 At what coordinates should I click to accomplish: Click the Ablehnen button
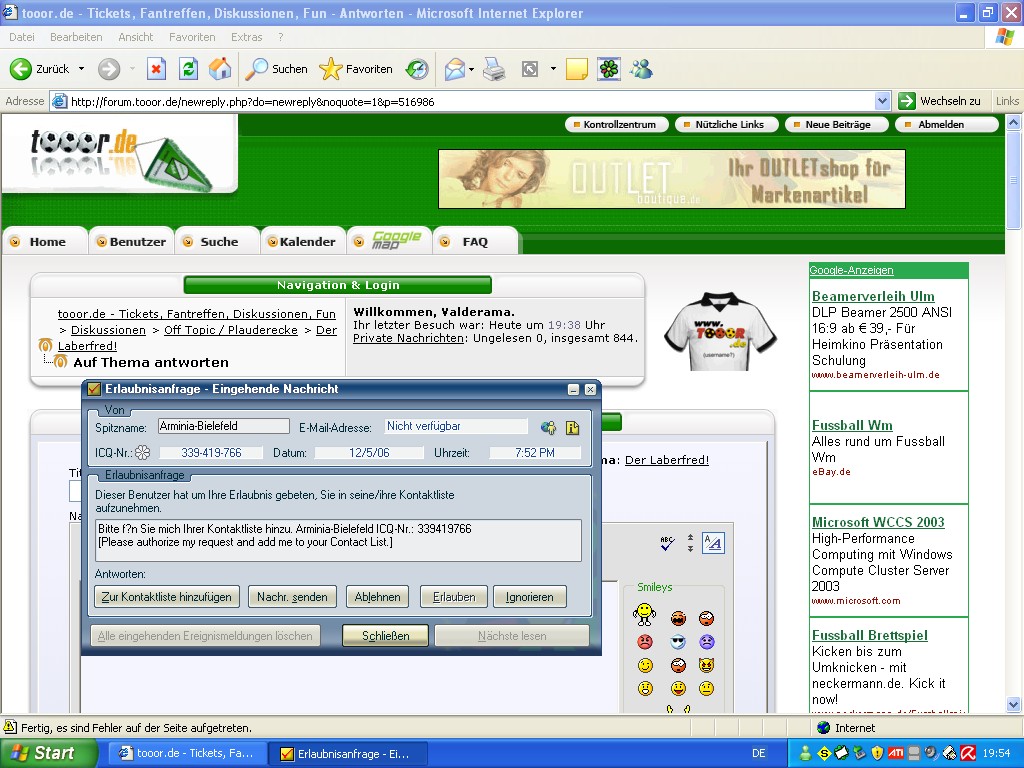click(377, 597)
